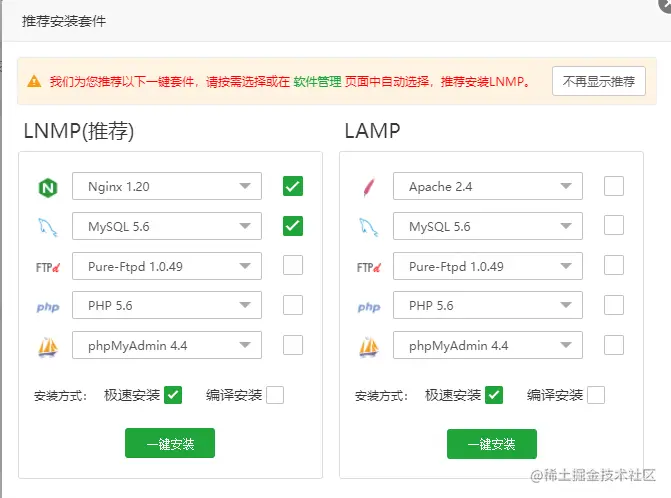This screenshot has width=671, height=498.
Task: Click the 安装方式 label in LAMP panel
Action: coord(381,396)
